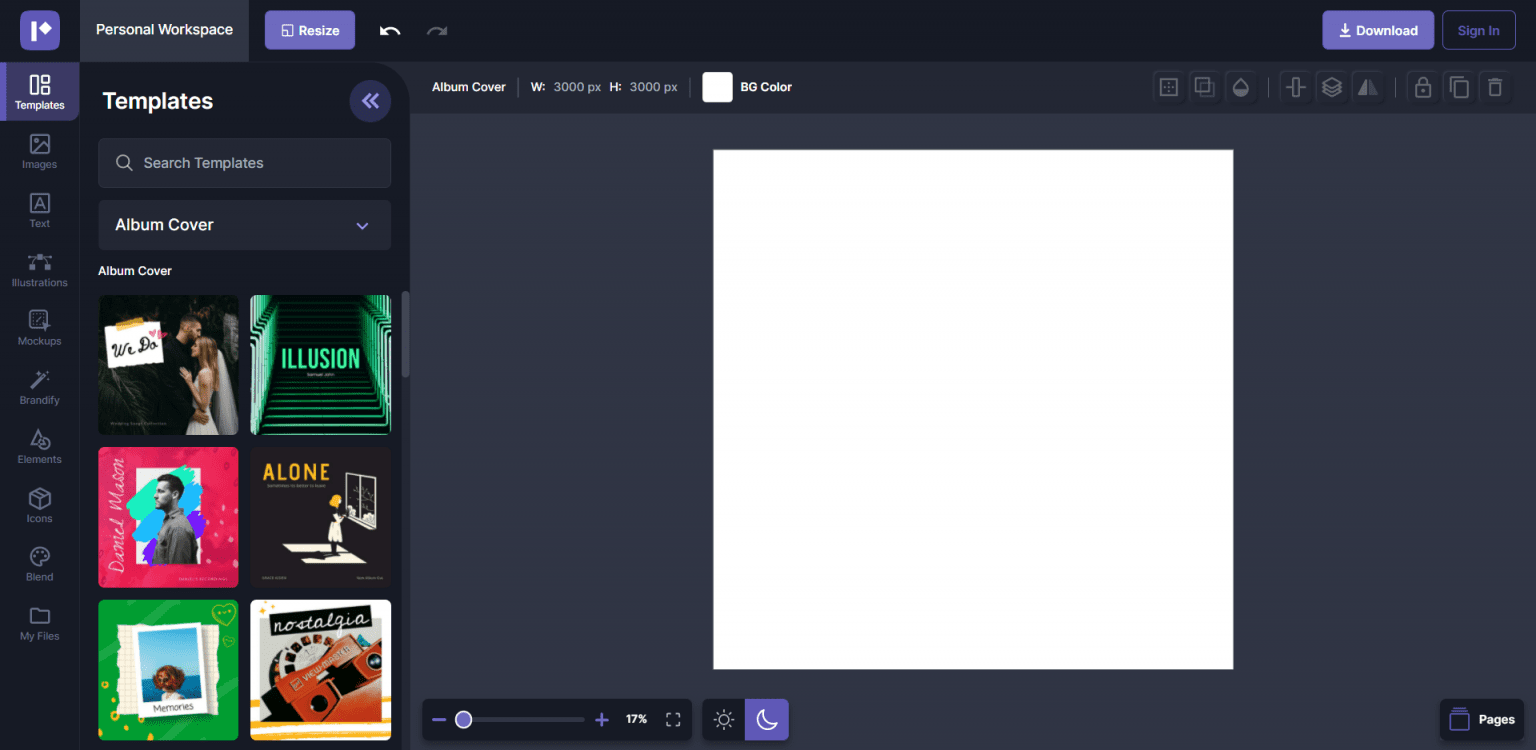Select the ILLUSION album cover template
Image resolution: width=1536 pixels, height=750 pixels.
coord(320,365)
